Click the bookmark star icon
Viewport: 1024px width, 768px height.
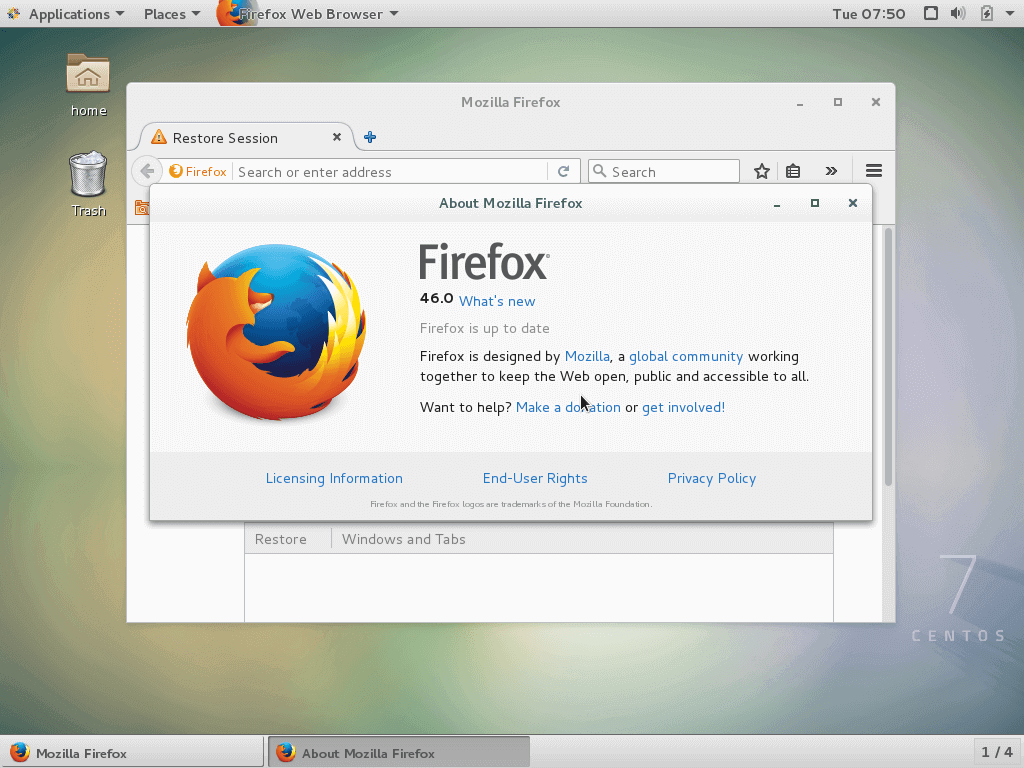[x=762, y=172]
